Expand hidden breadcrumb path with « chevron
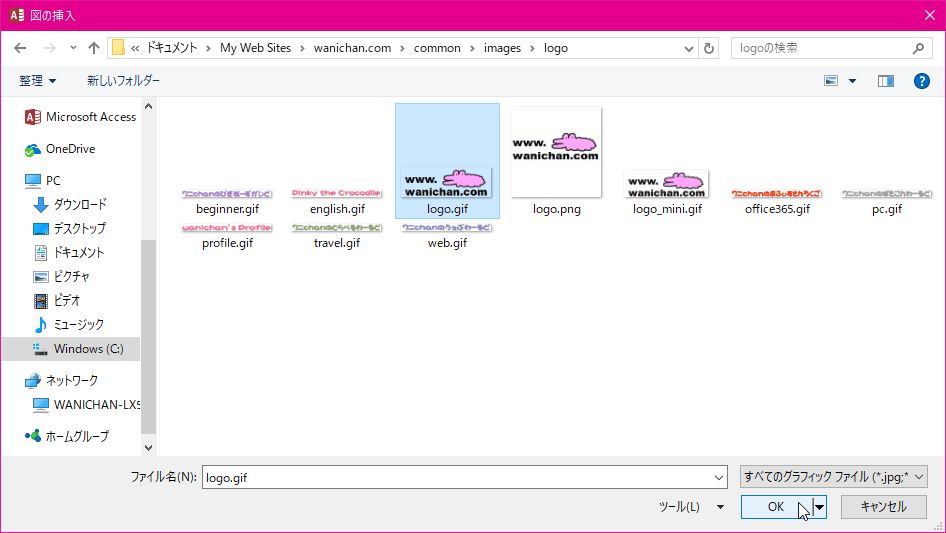Viewport: 946px width, 533px height. pyautogui.click(x=135, y=48)
